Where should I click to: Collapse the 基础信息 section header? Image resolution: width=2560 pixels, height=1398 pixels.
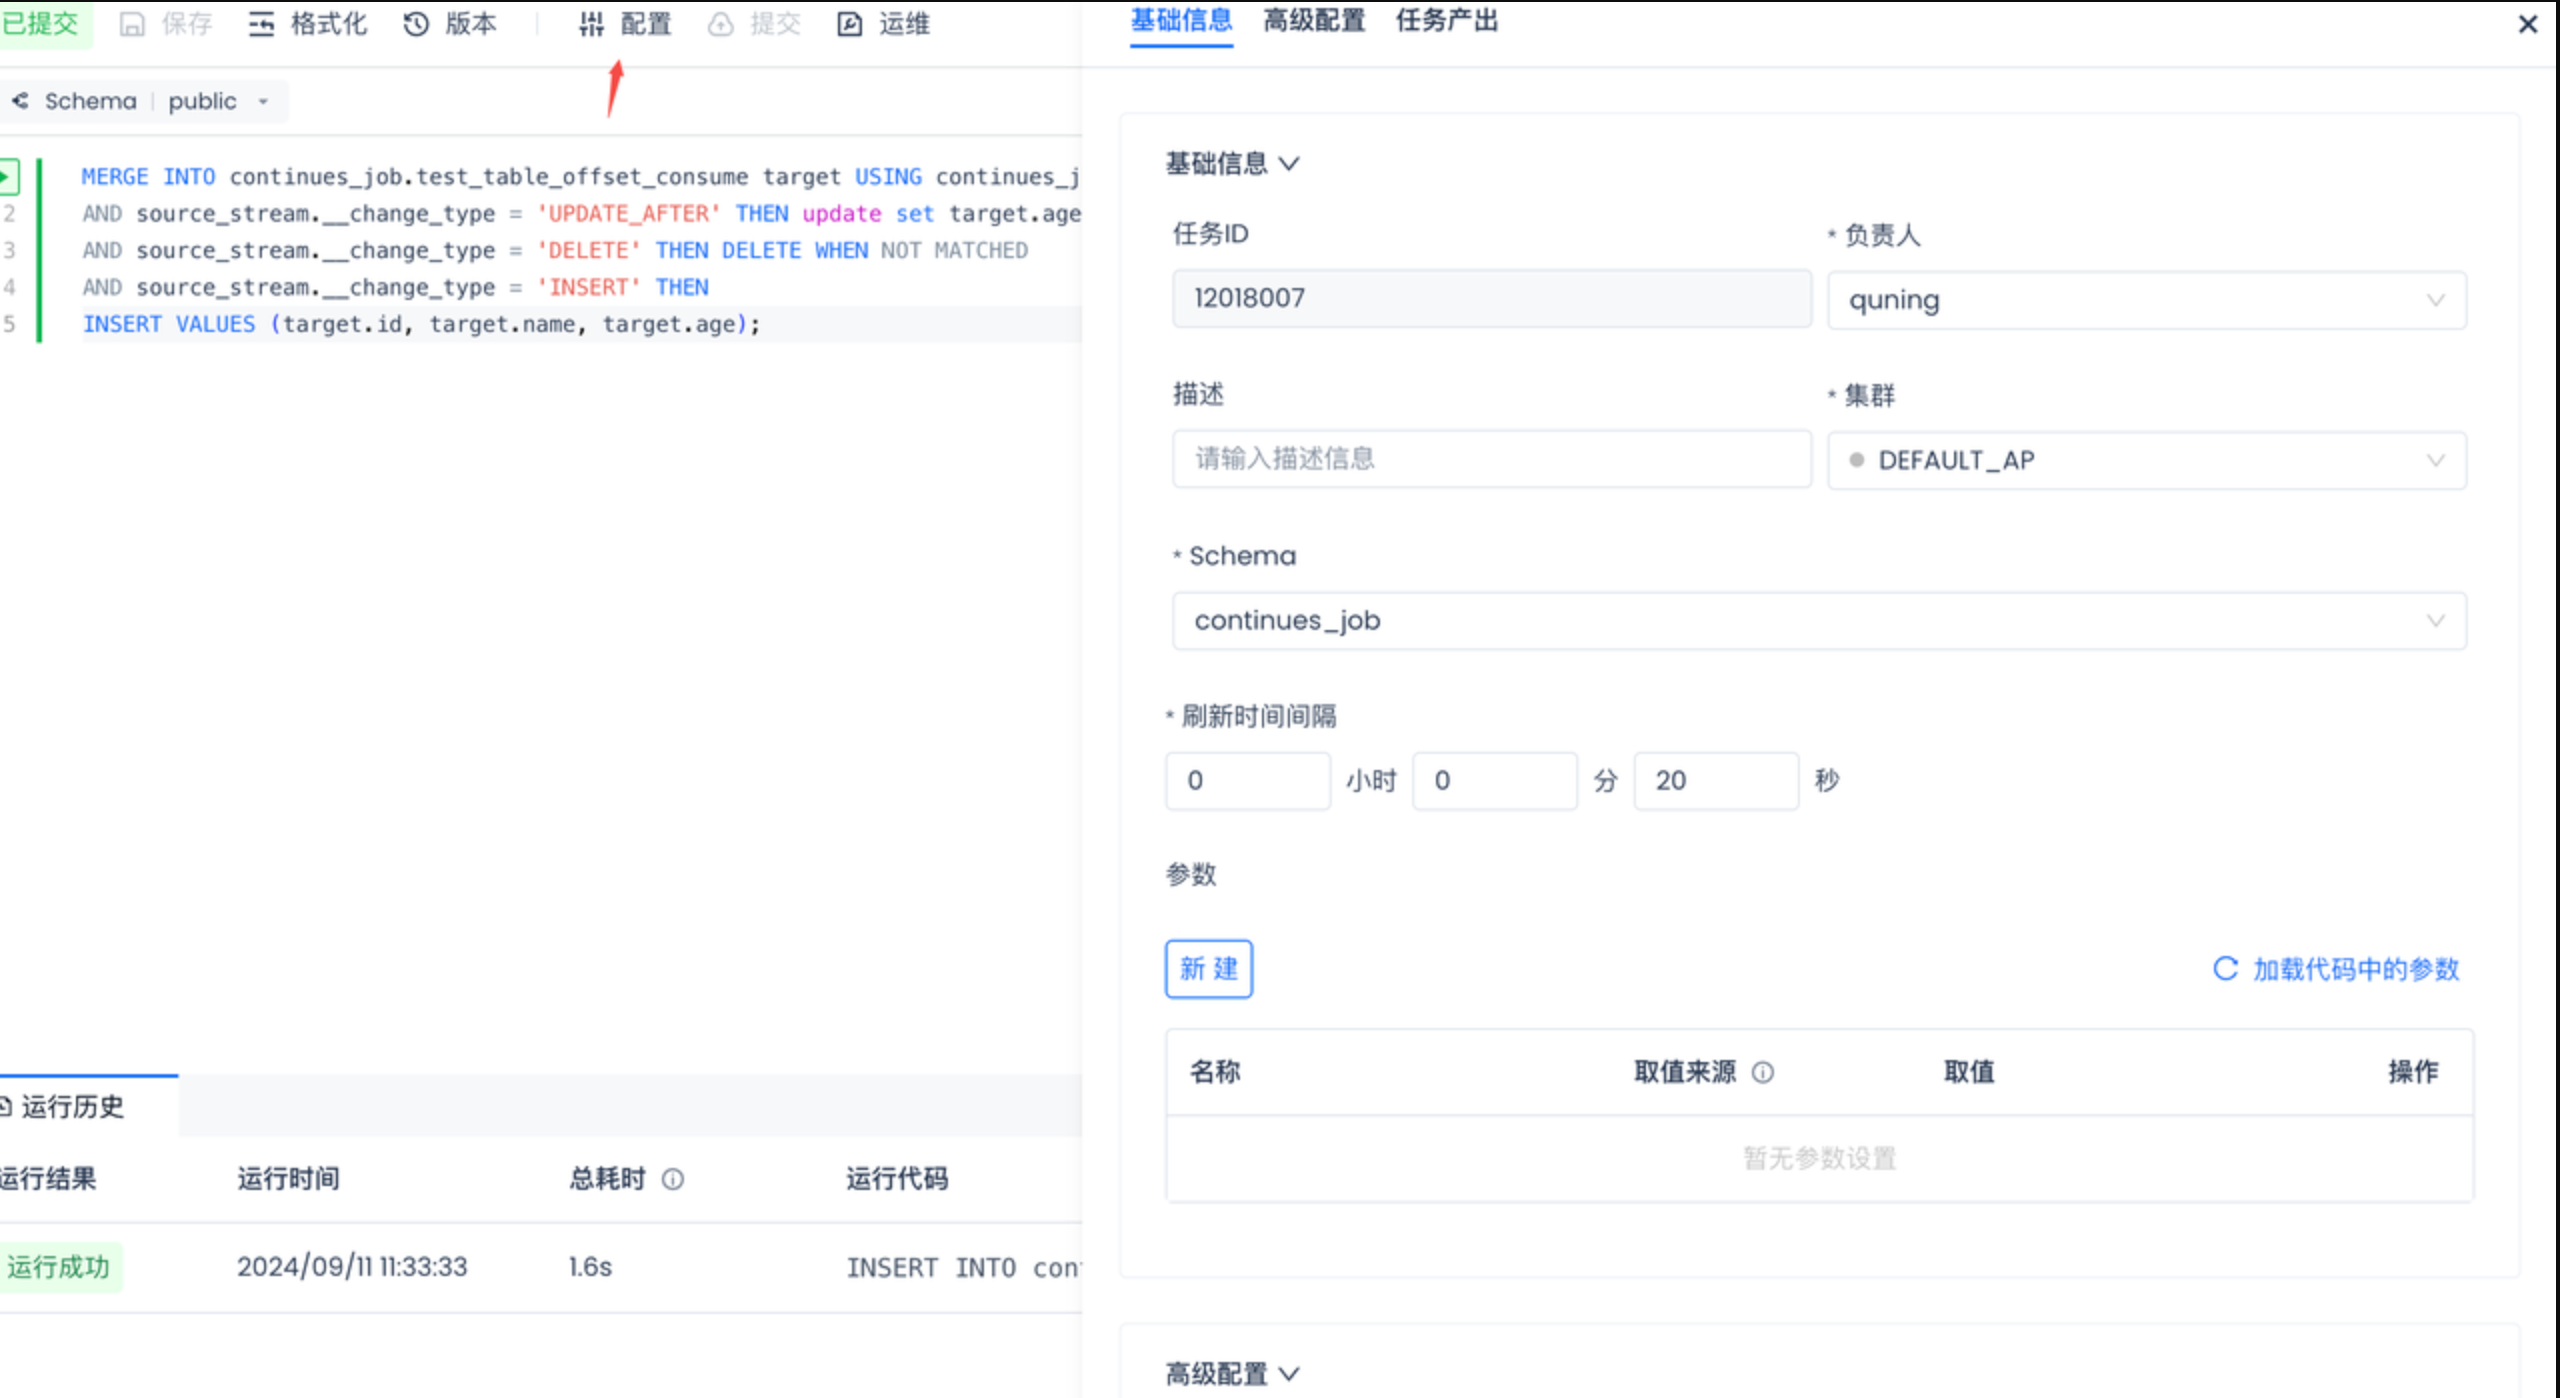pyautogui.click(x=1232, y=163)
